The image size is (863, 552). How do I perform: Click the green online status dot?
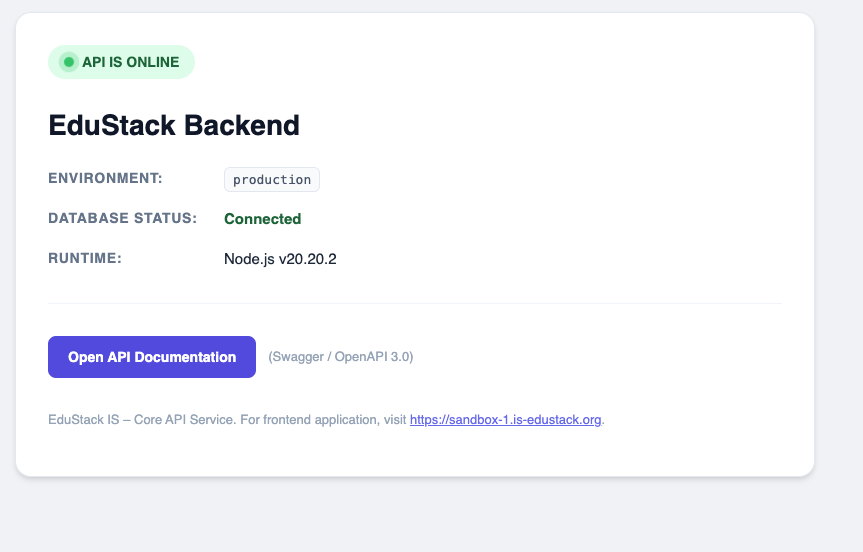(69, 62)
